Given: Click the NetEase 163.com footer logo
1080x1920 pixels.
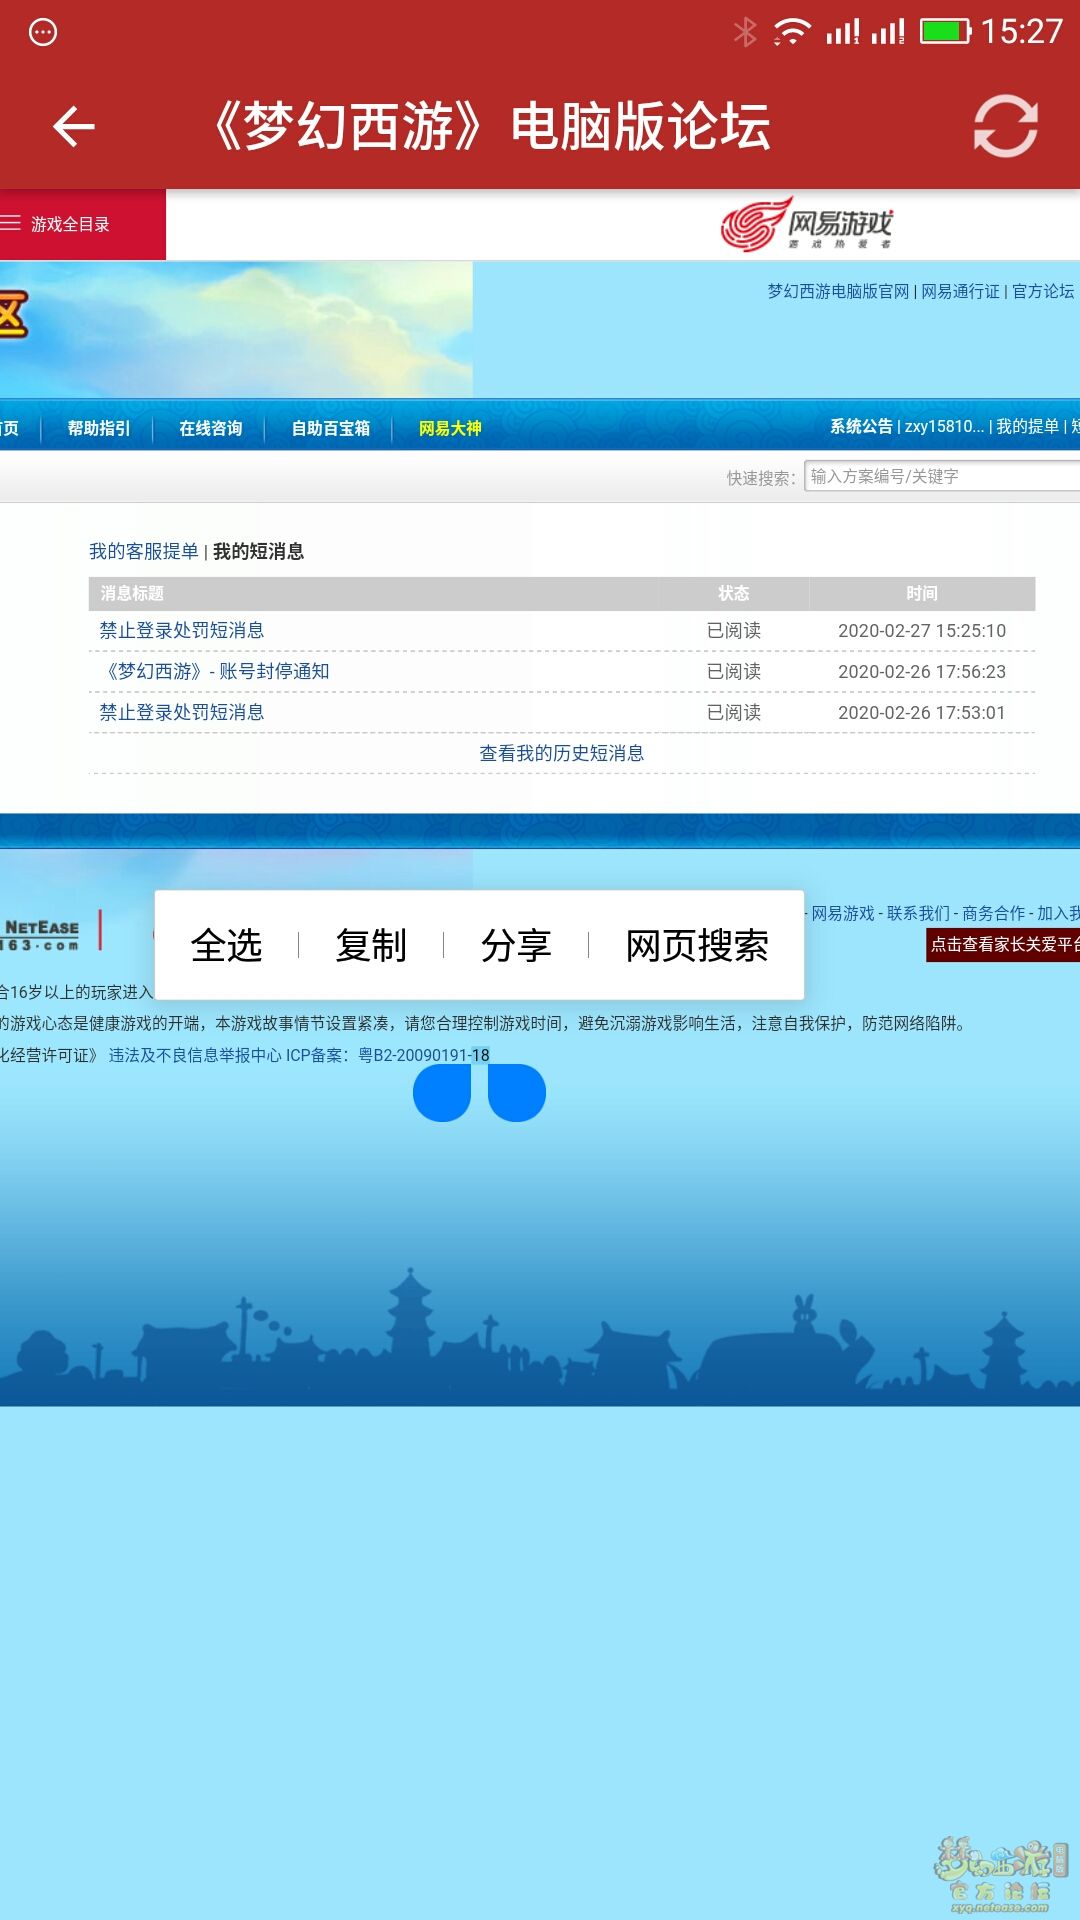Looking at the screenshot, I should coord(42,934).
